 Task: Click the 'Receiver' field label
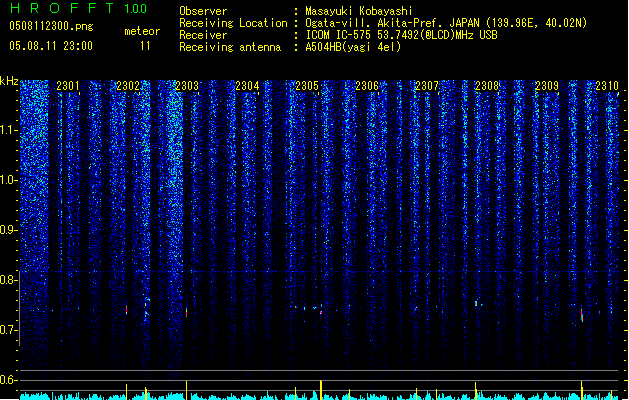coord(203,35)
